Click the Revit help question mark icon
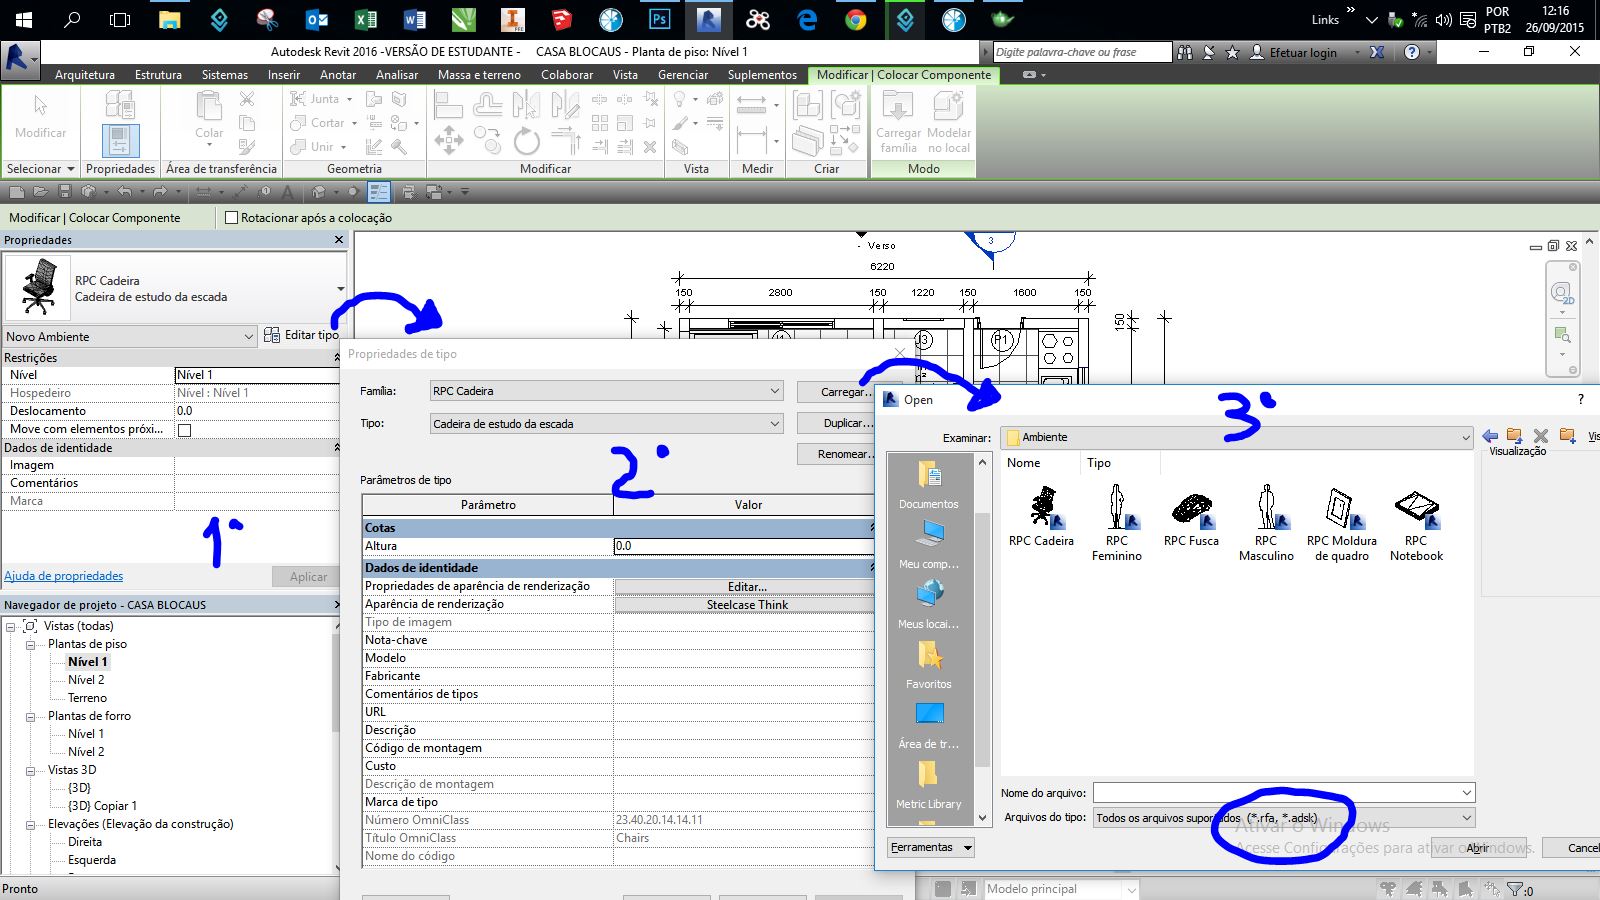 pos(1412,52)
